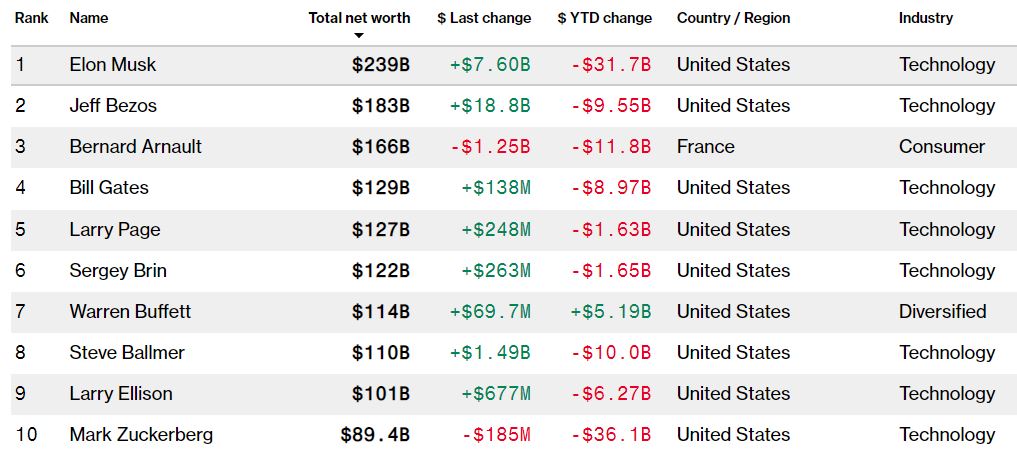Sort table by Rank column header
Image resolution: width=1017 pixels, height=455 pixels.
[31, 18]
